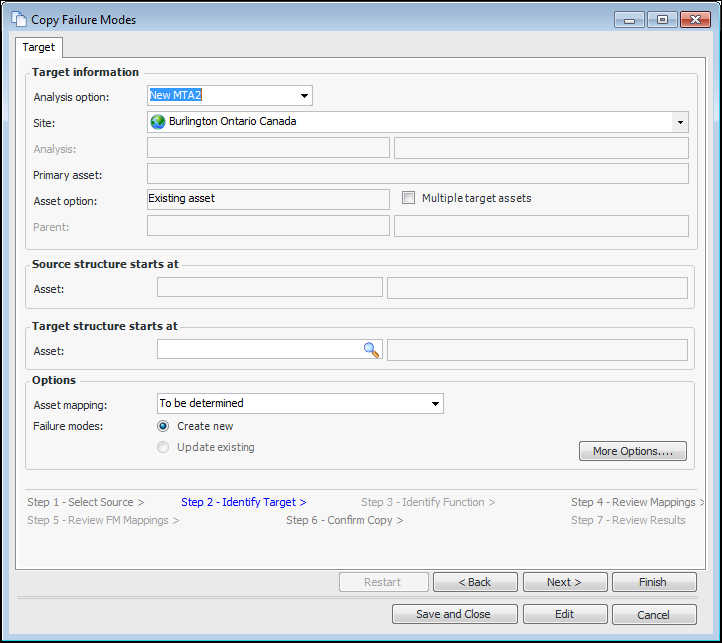
Task: Open the Site dropdown list
Action: point(680,122)
